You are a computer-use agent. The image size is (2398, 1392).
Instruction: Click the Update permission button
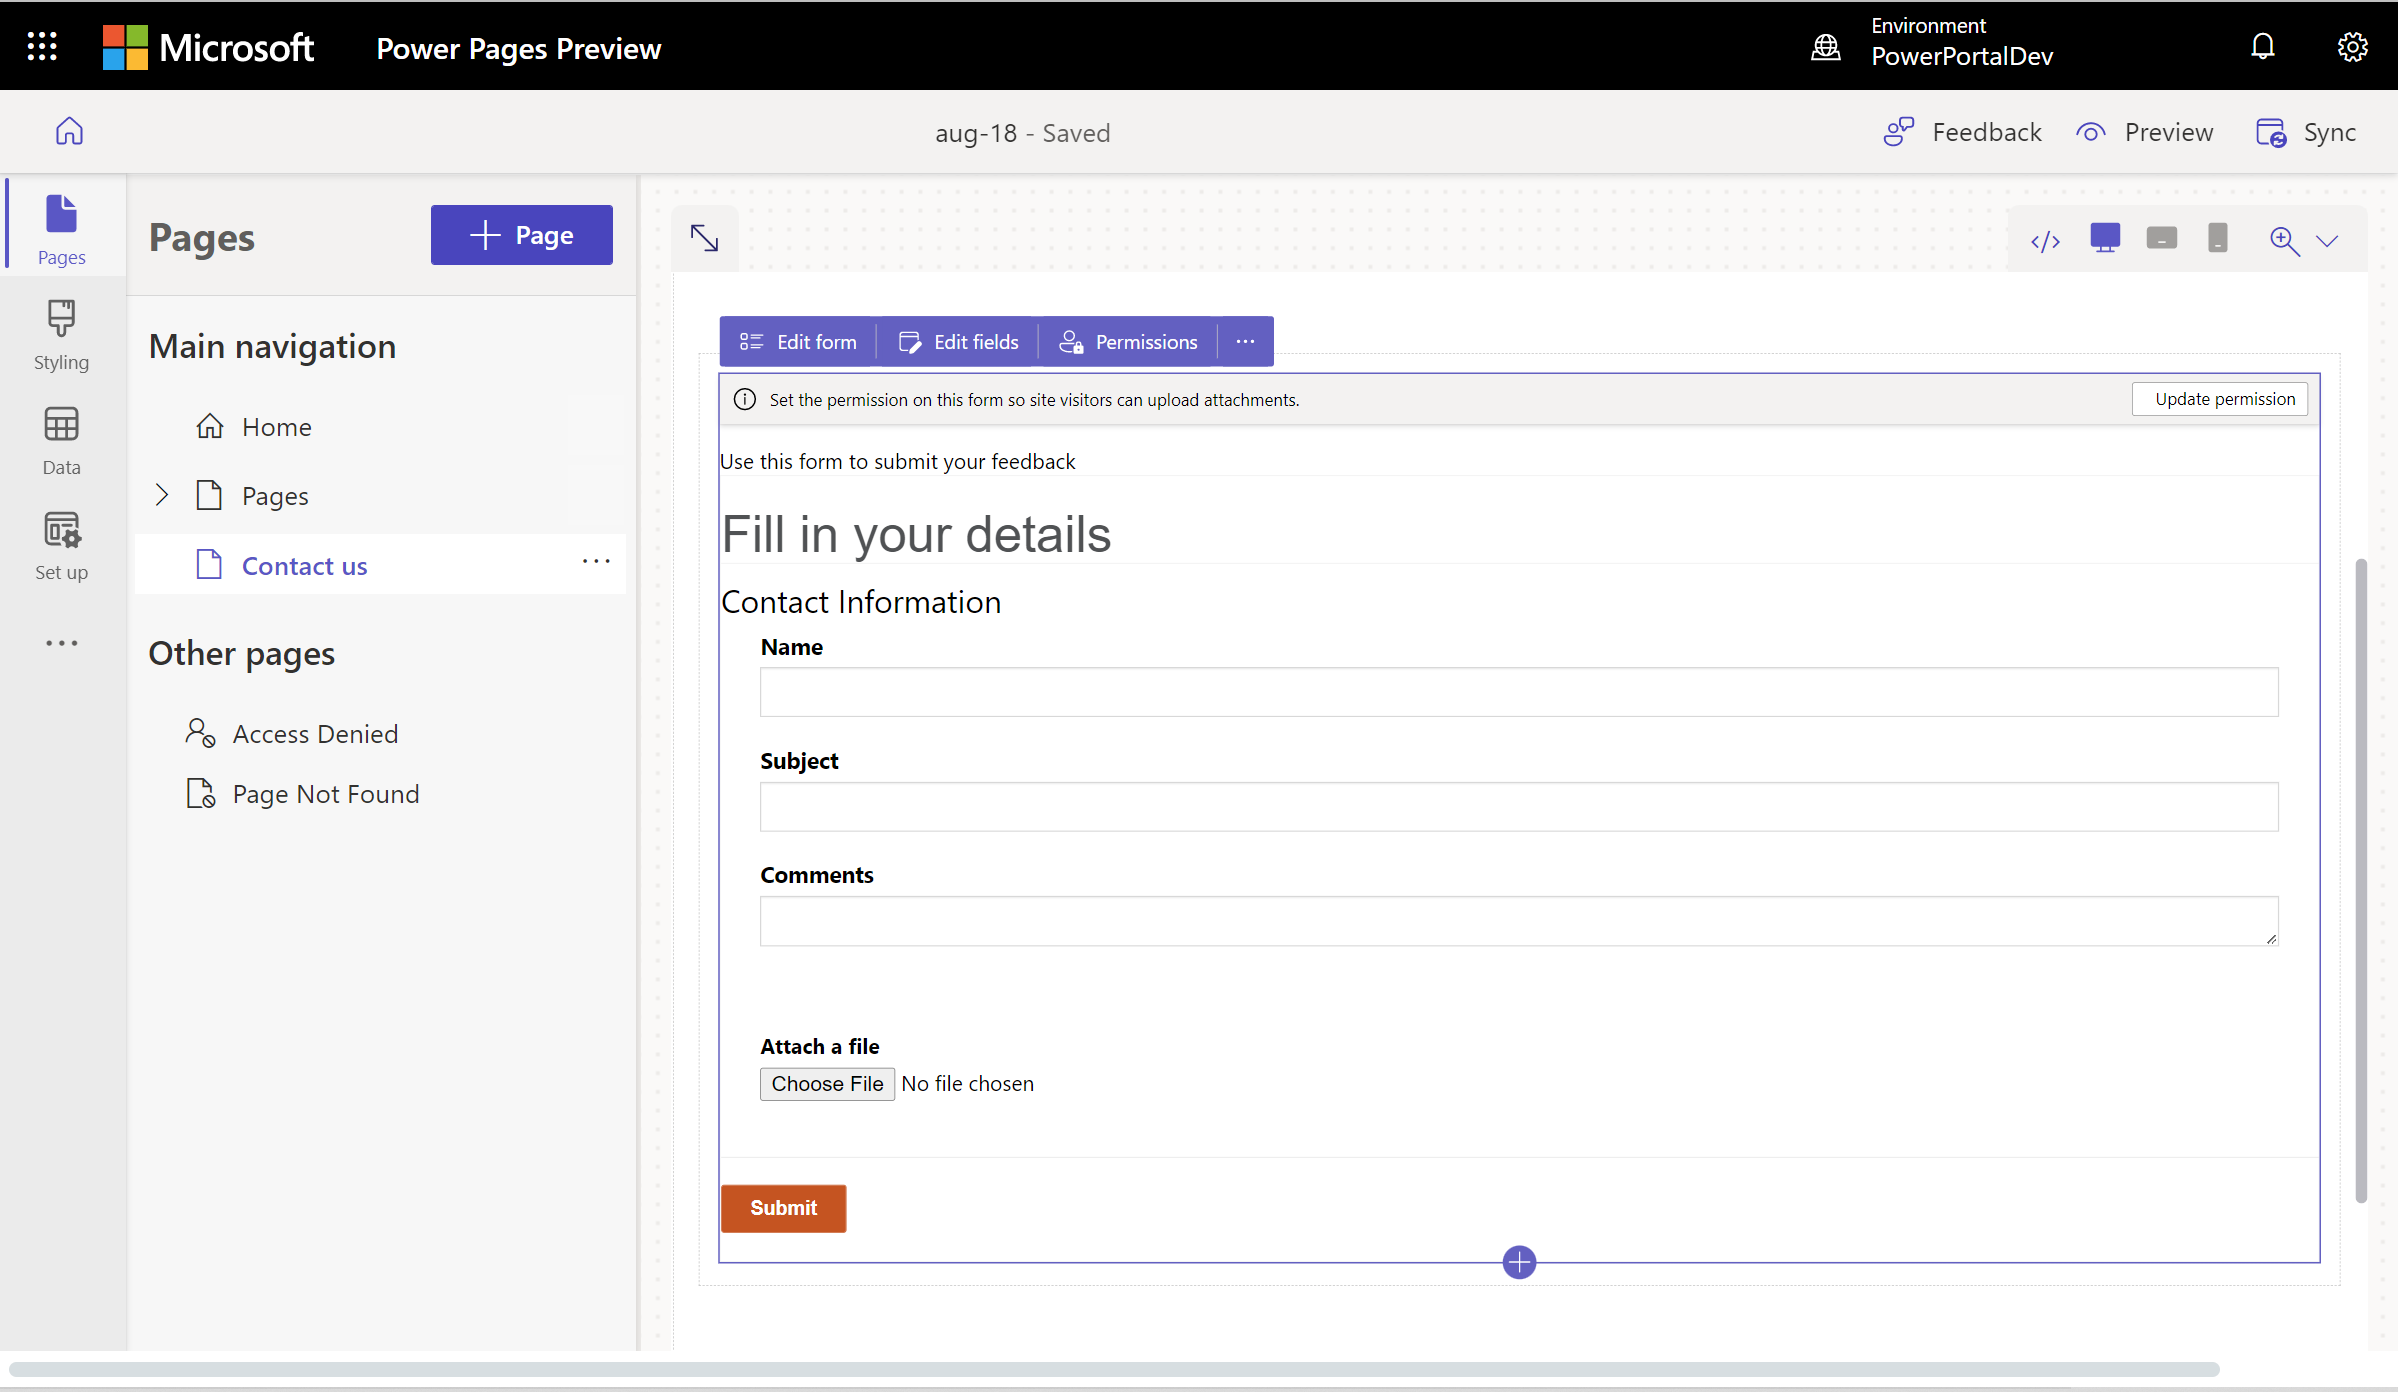click(x=2222, y=398)
